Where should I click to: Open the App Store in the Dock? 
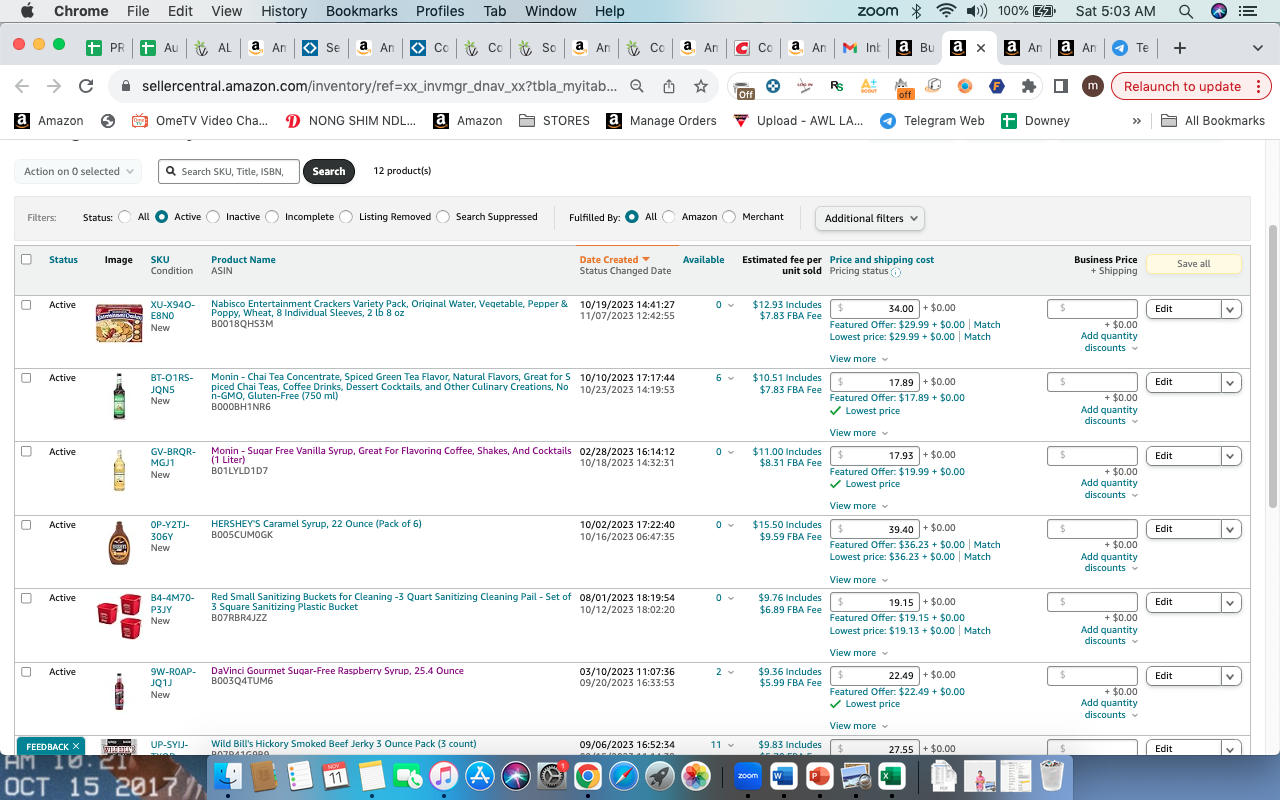pyautogui.click(x=480, y=776)
